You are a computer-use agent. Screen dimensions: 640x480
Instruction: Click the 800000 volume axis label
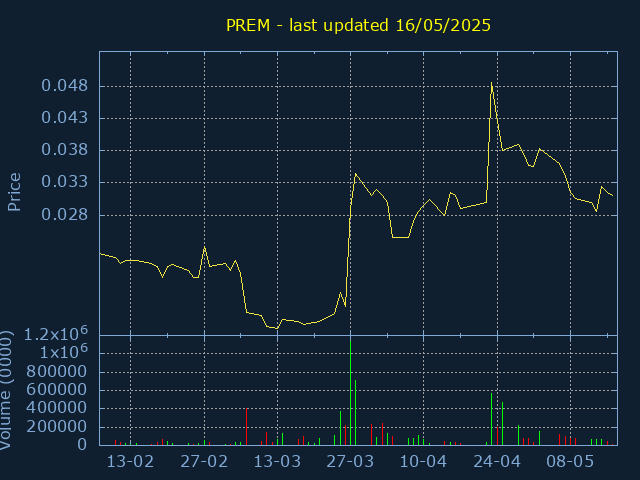pos(57,372)
